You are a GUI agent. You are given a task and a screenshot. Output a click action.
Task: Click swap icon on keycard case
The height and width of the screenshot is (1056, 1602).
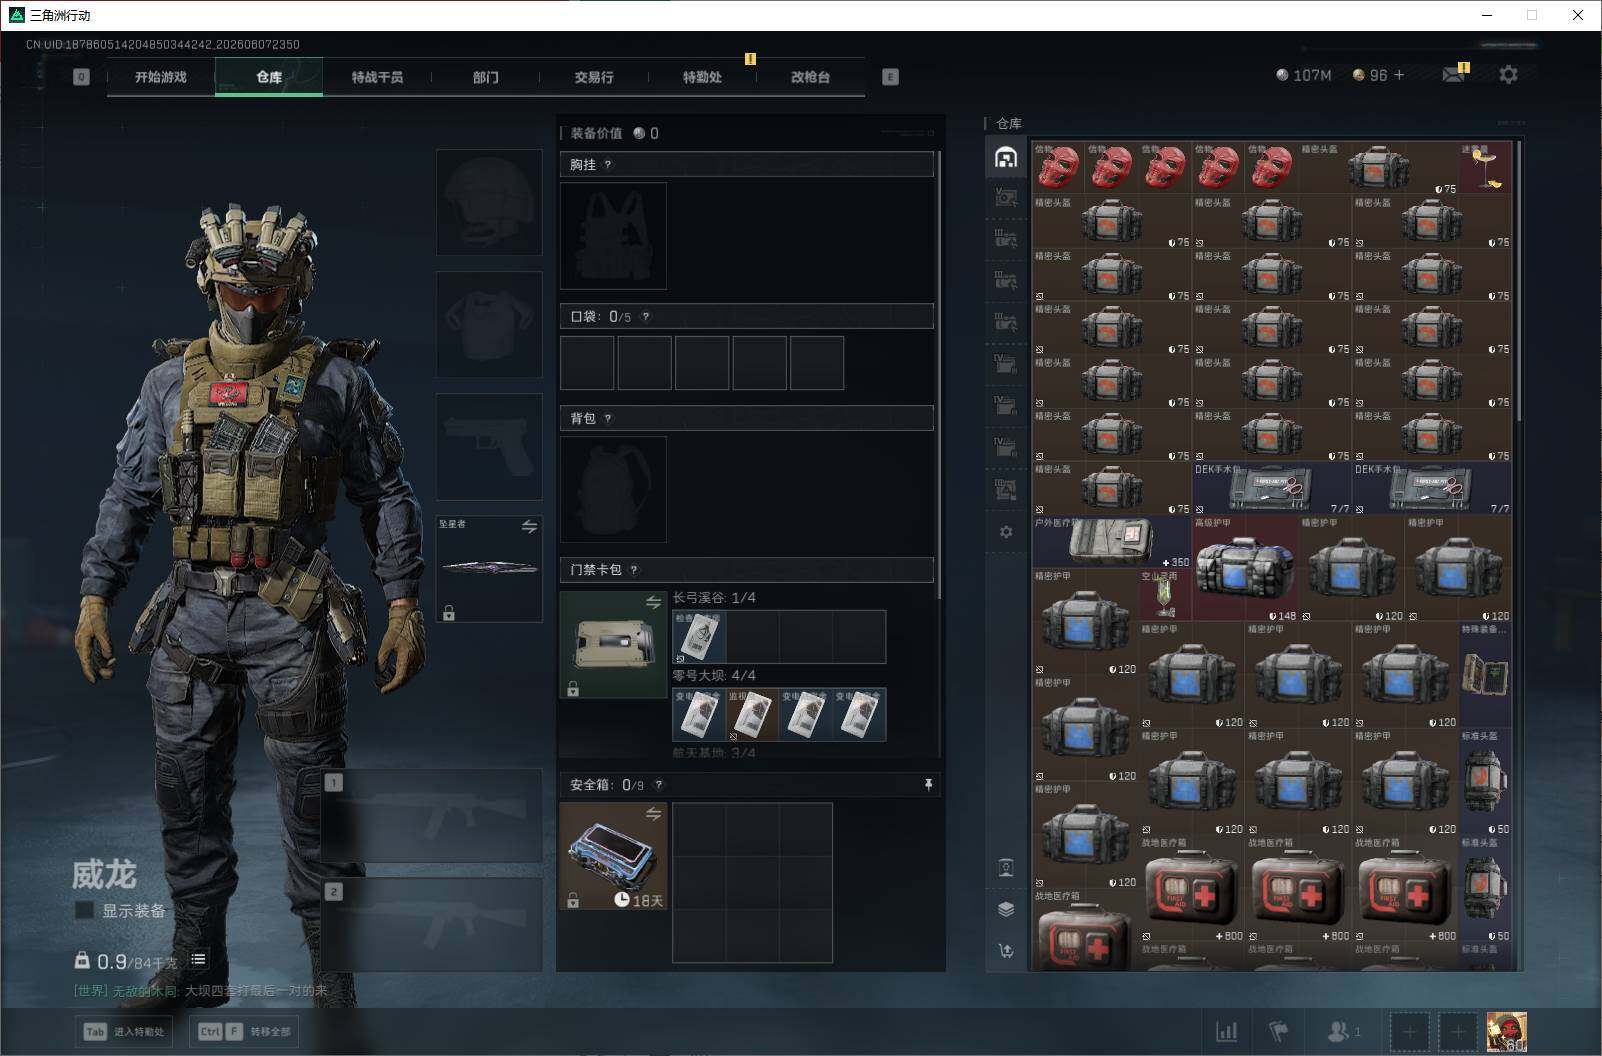(x=653, y=602)
